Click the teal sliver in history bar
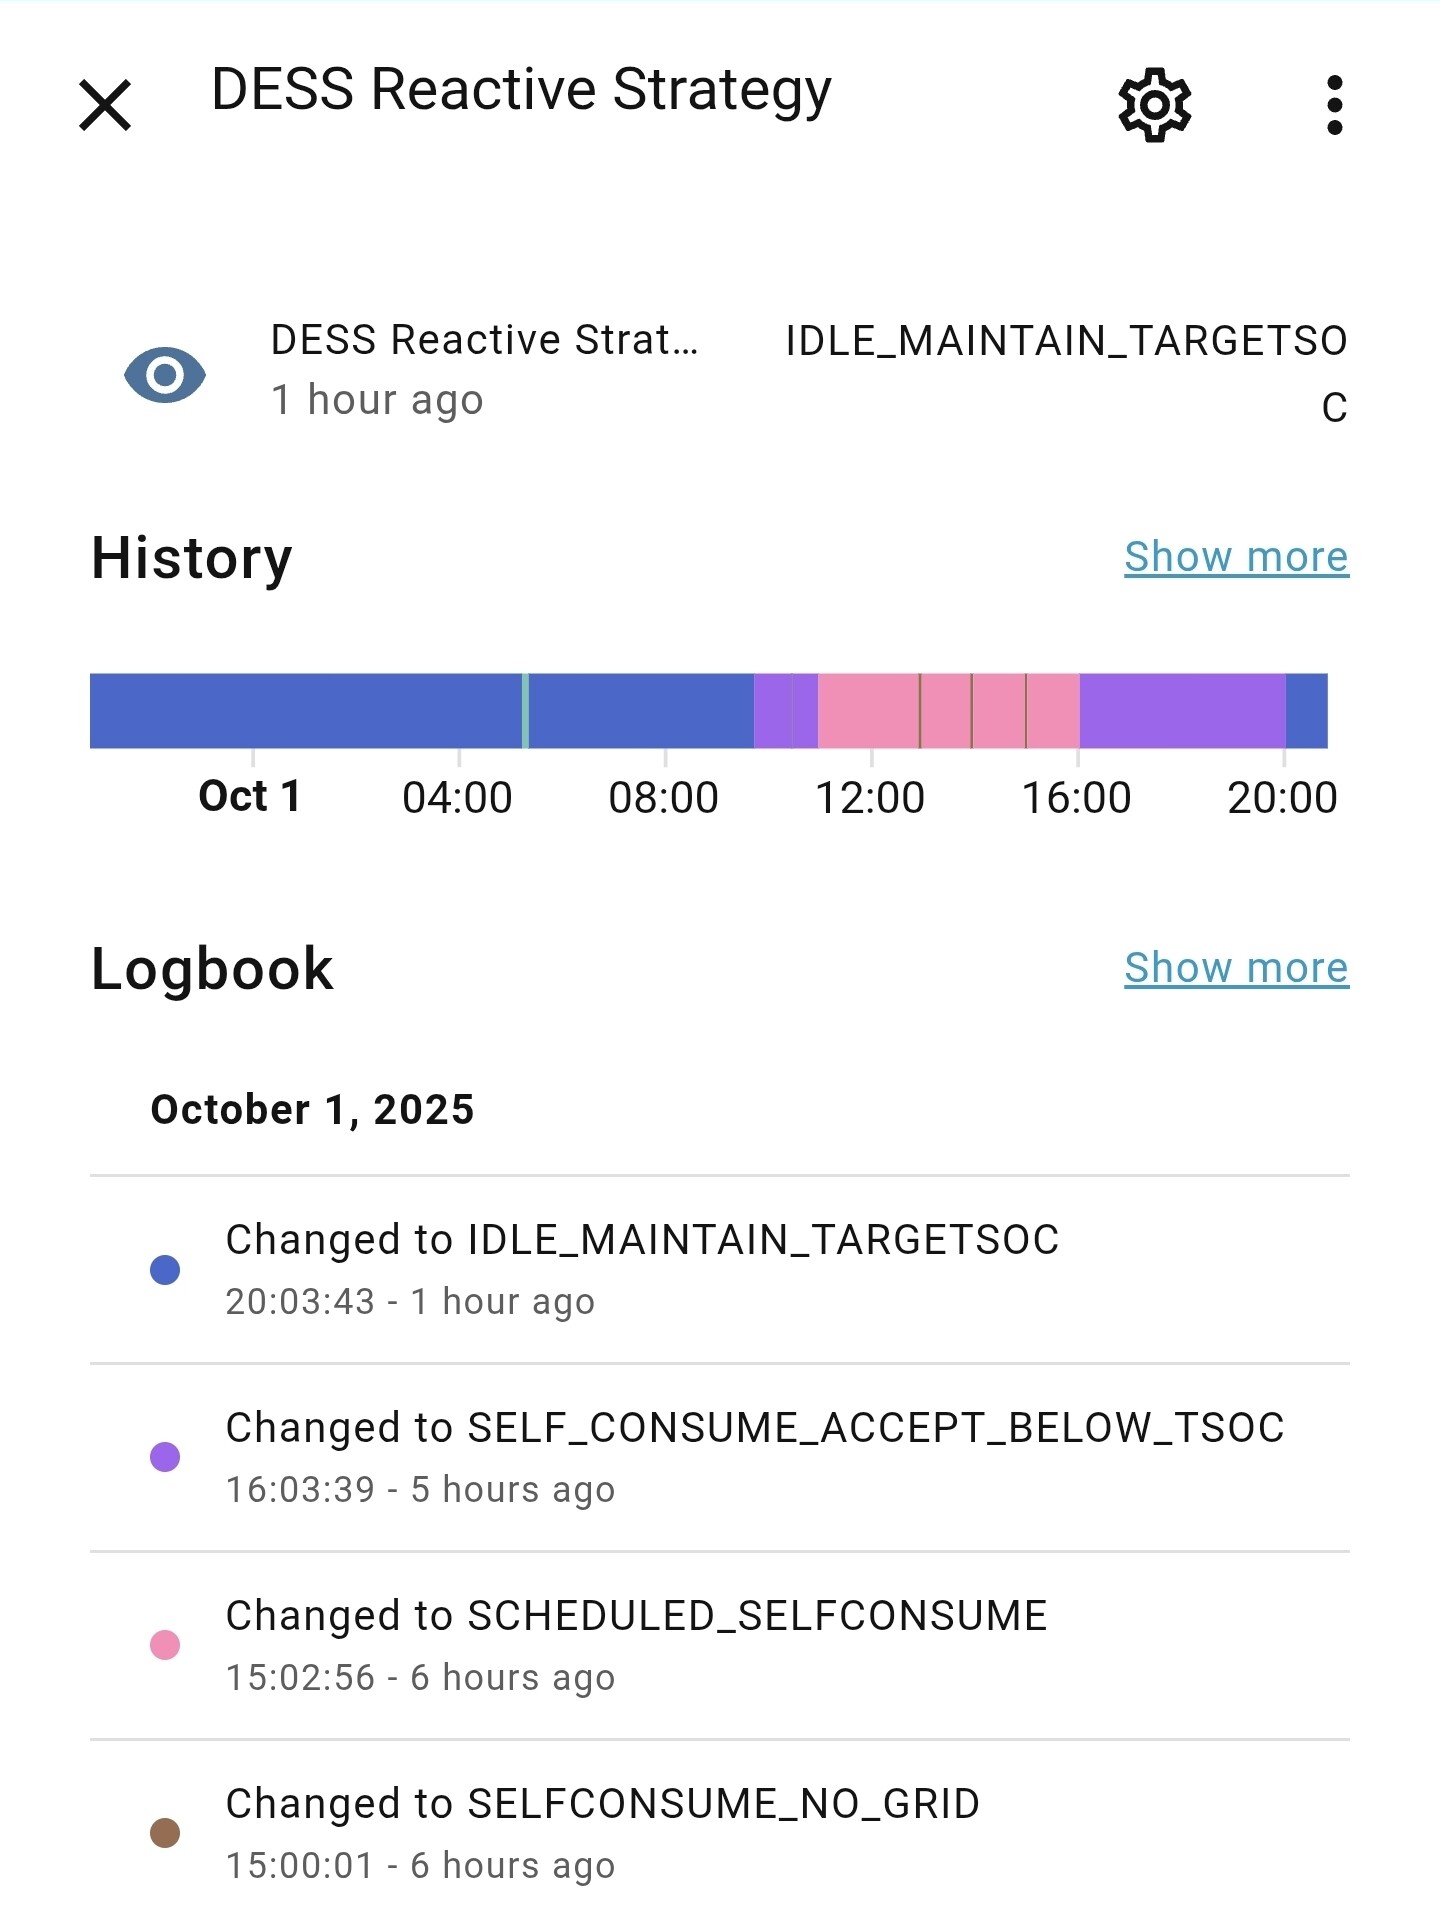 pyautogui.click(x=525, y=711)
